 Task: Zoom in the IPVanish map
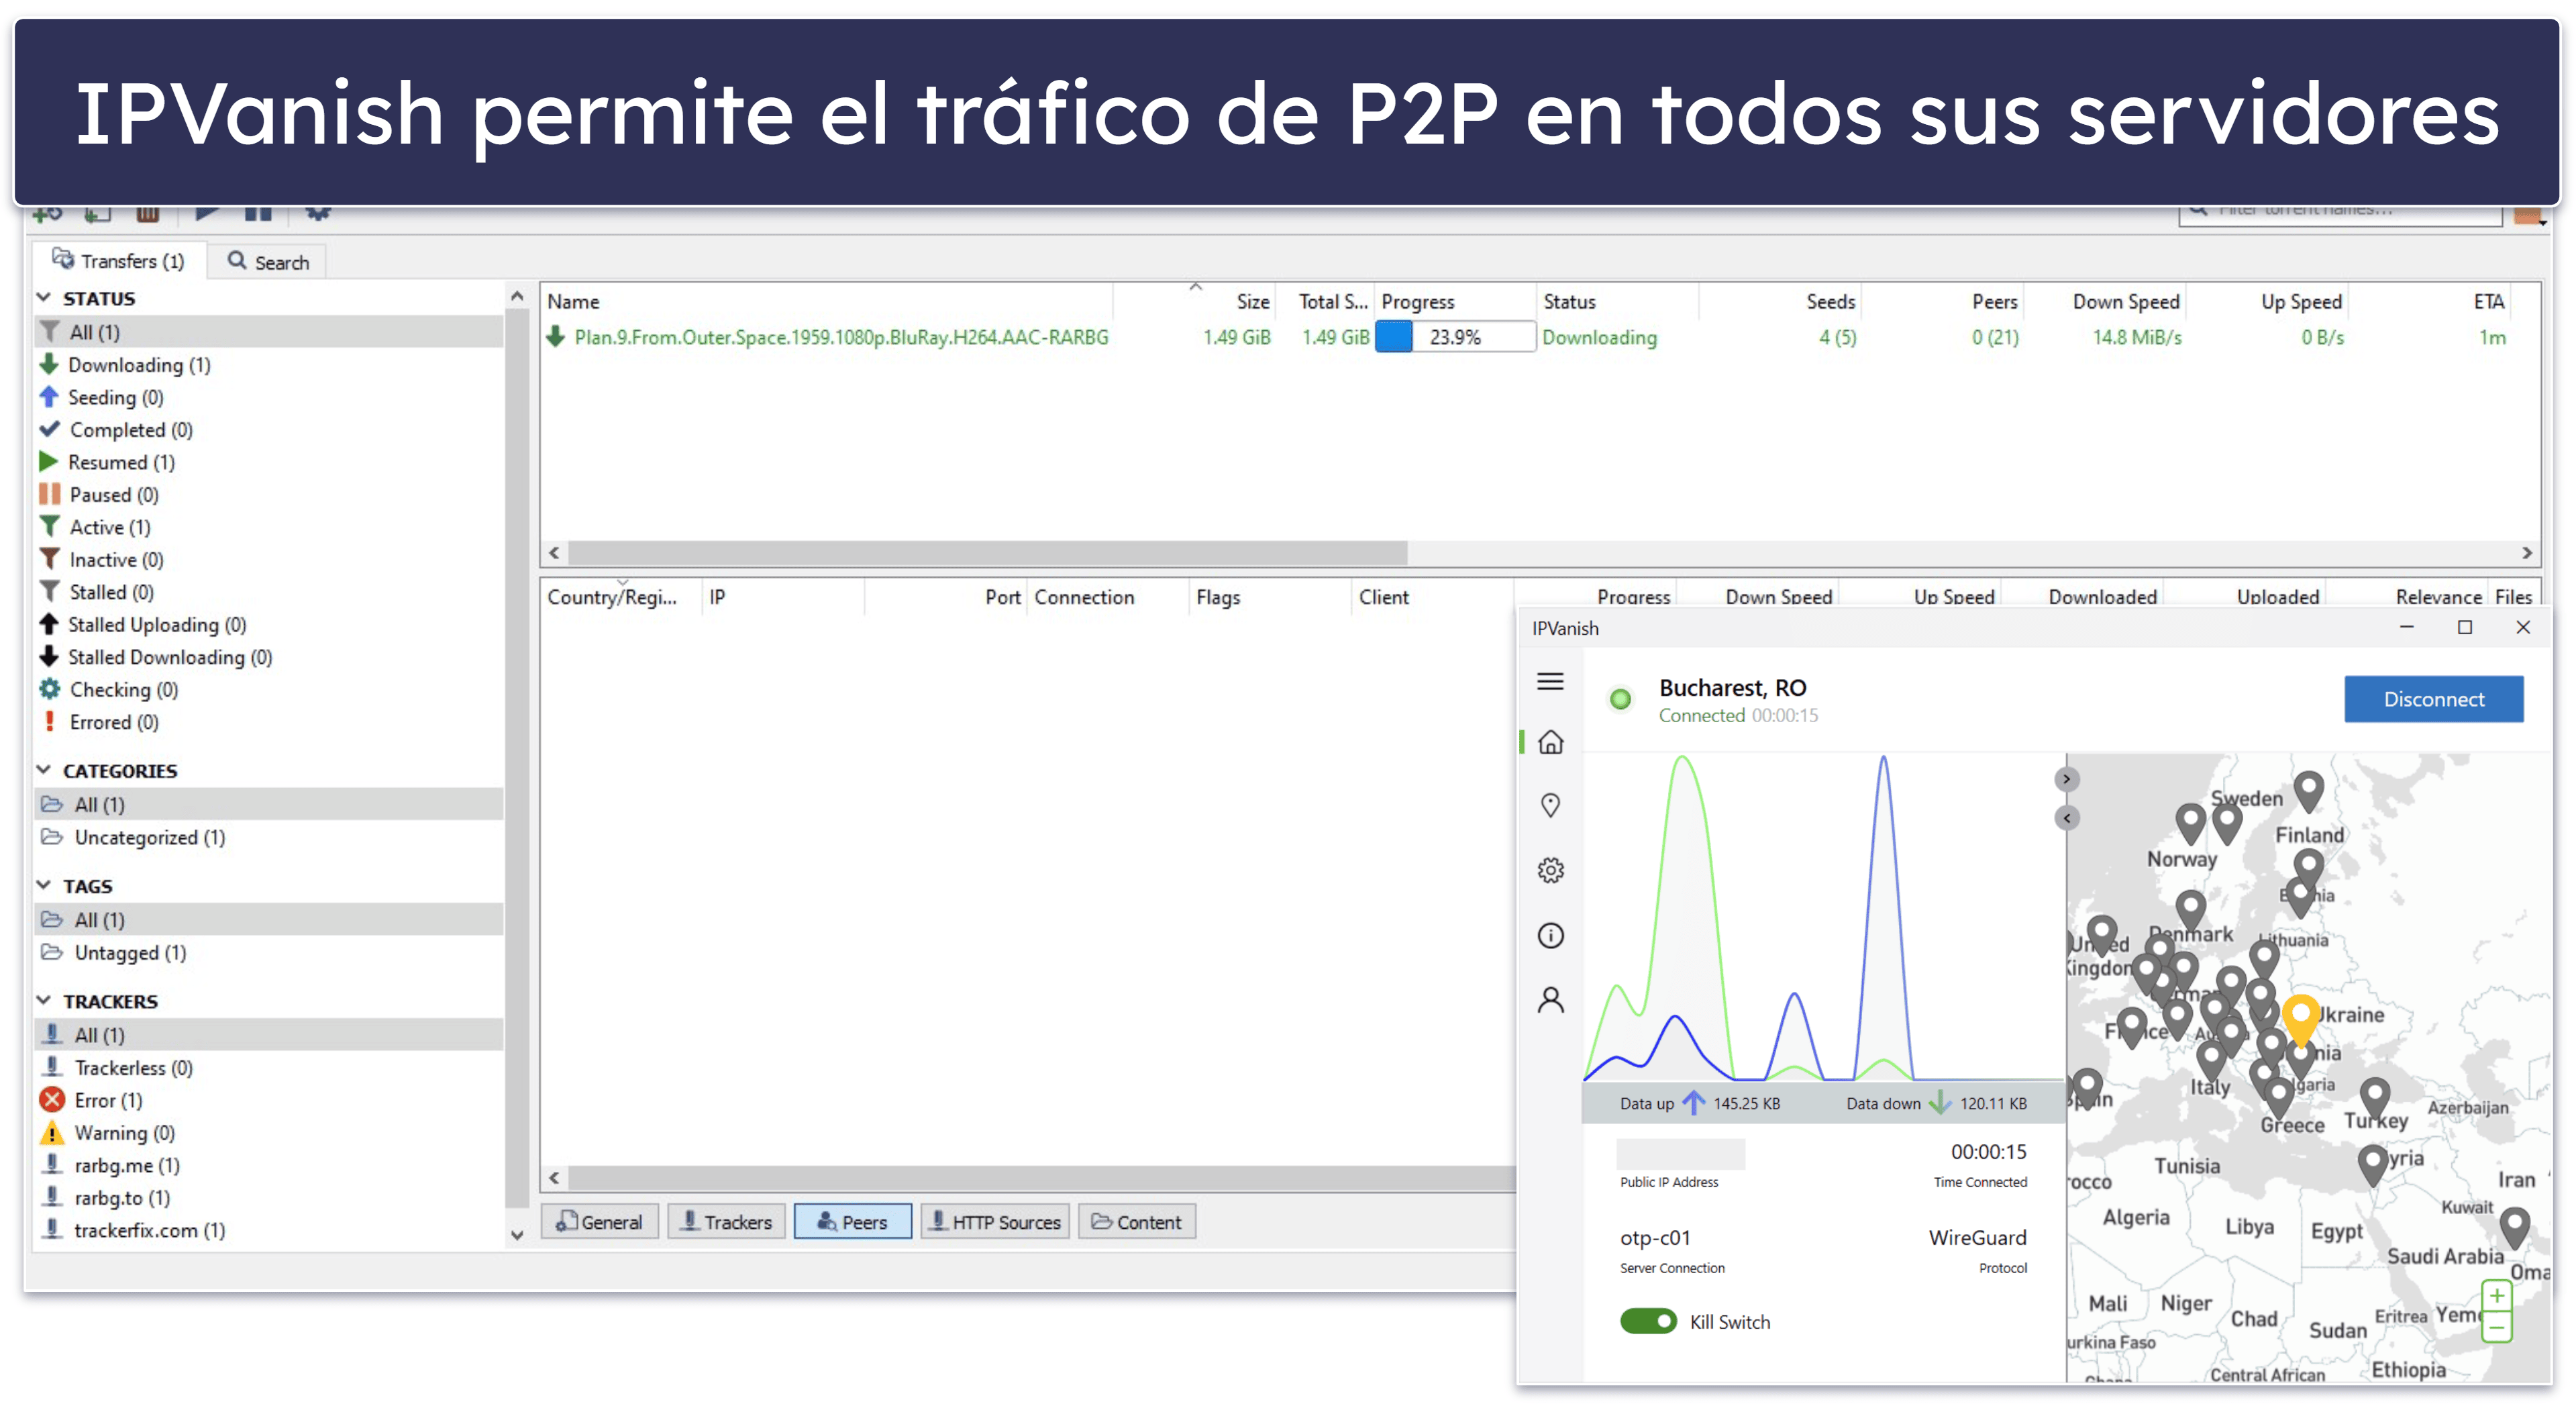2497,1295
